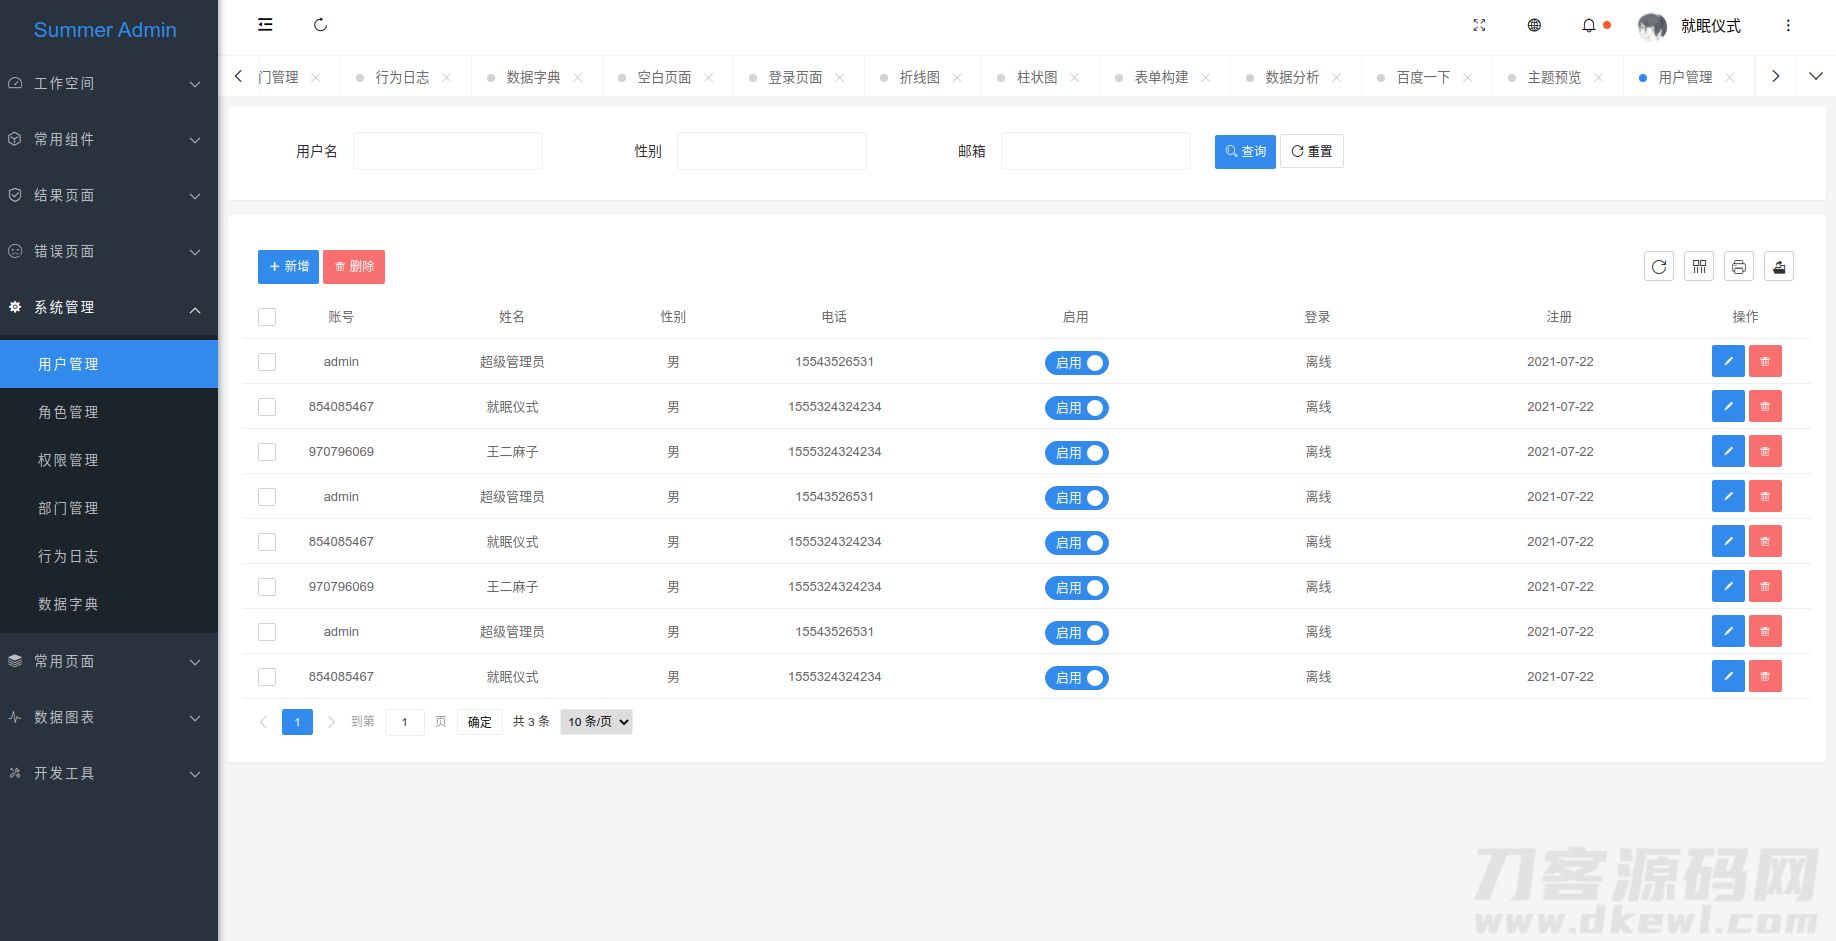Click the edit pencil icon for admin row
This screenshot has height=941, width=1836.
[x=1728, y=361]
